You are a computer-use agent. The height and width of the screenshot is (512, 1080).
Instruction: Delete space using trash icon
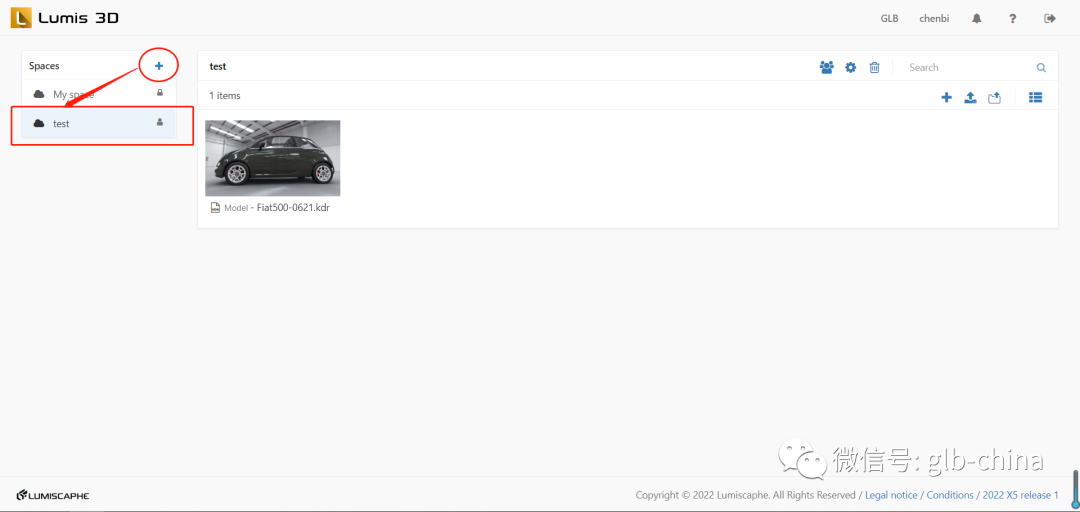pos(874,68)
